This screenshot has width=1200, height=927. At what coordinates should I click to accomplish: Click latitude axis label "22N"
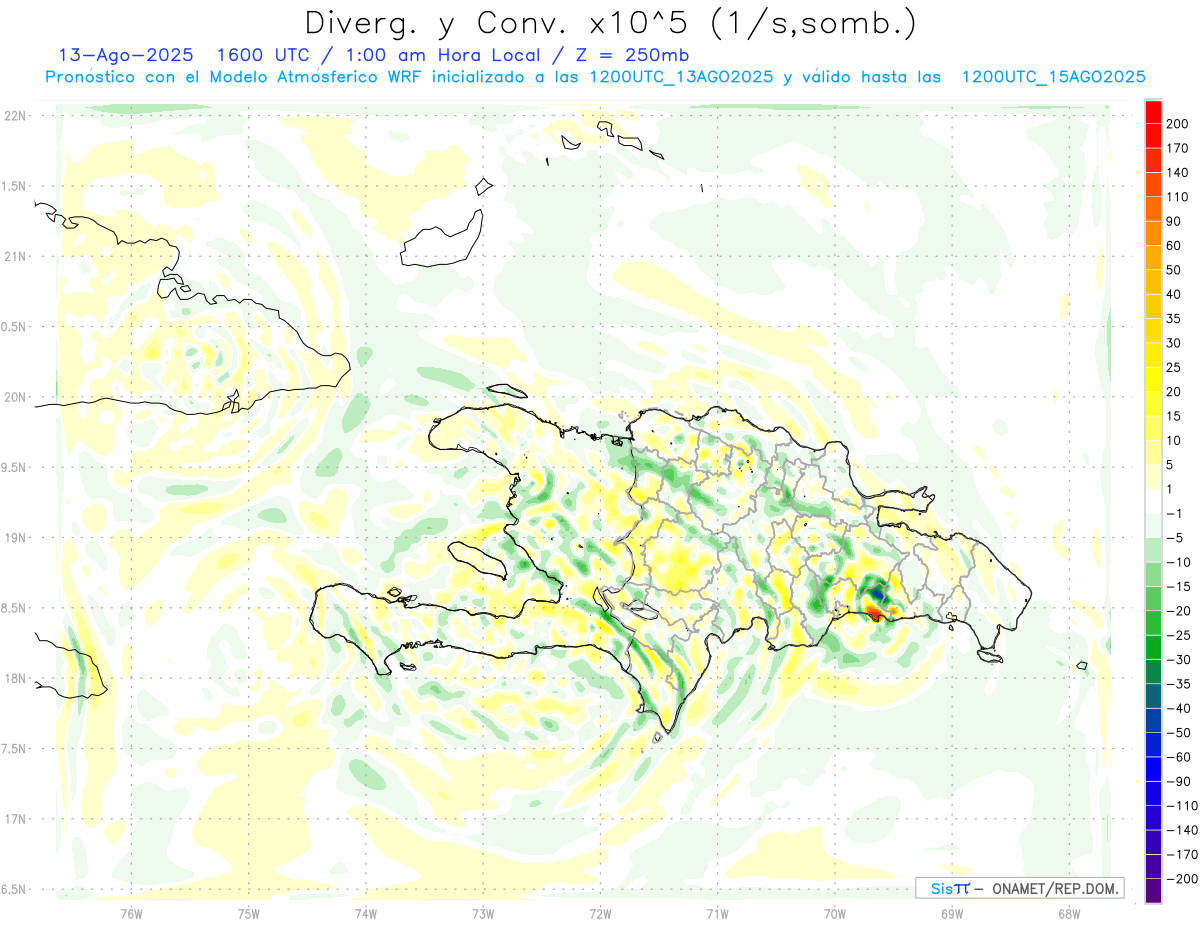15,115
